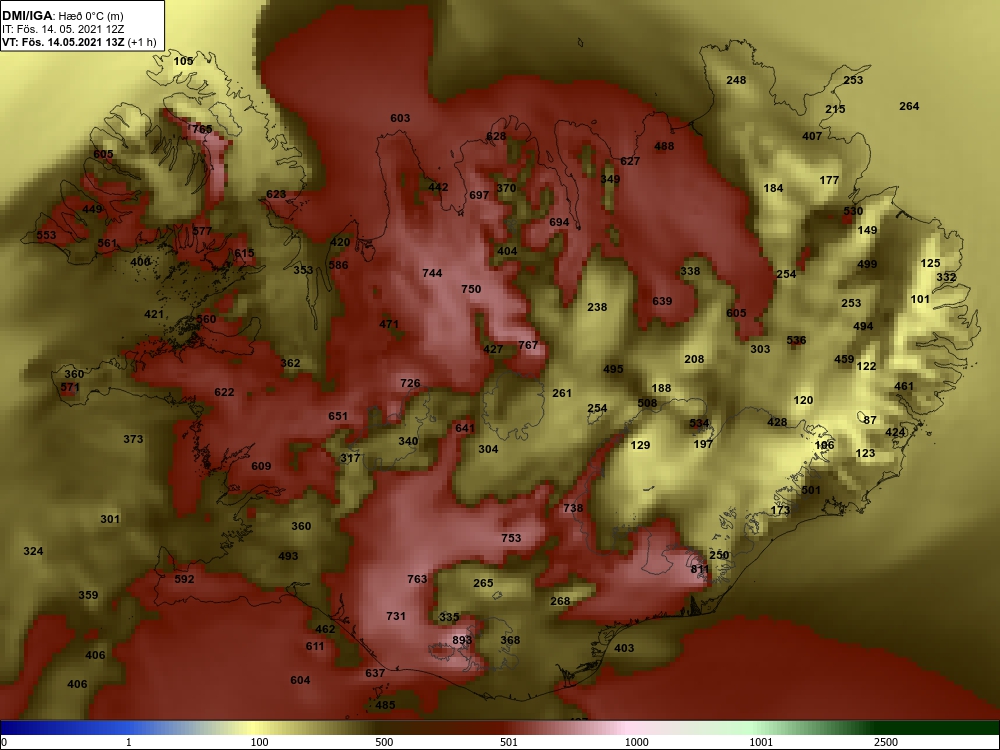Click the map value '603'
Screen dimensions: 1000x750
pyautogui.click(x=400, y=118)
